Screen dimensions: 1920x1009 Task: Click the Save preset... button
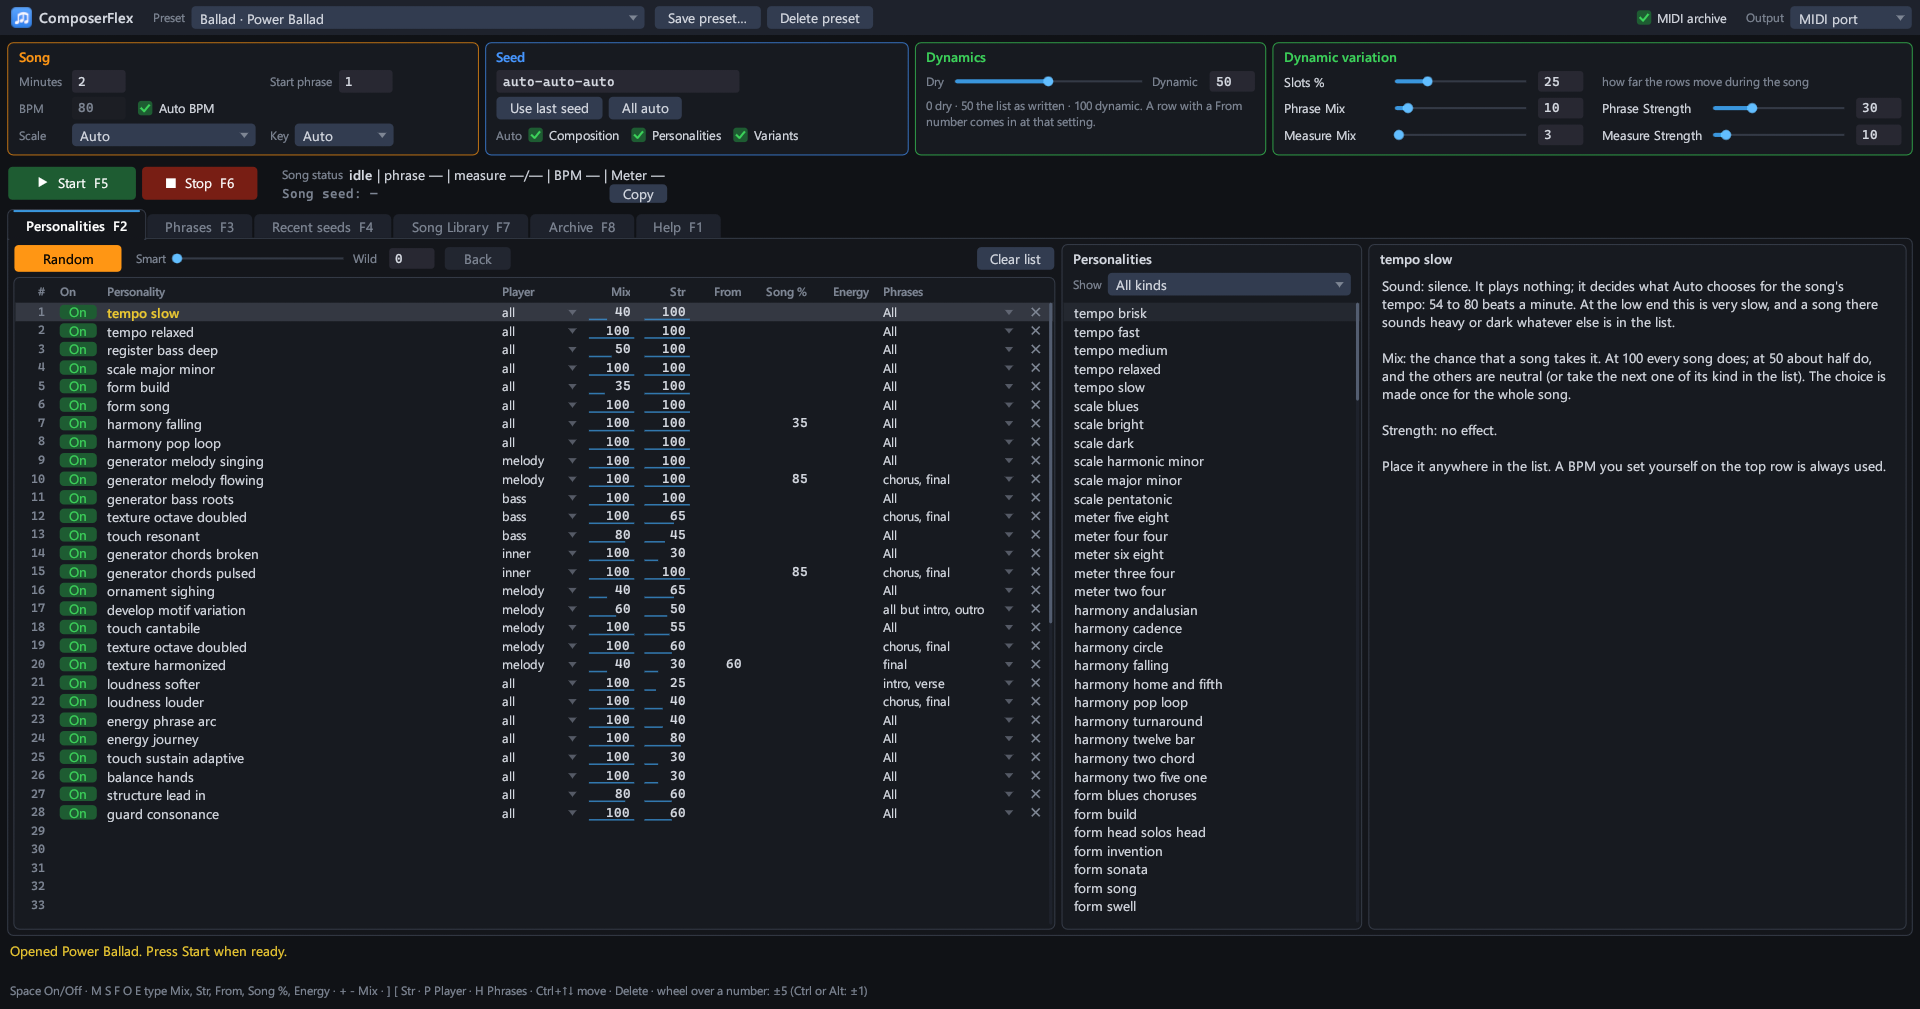click(707, 18)
